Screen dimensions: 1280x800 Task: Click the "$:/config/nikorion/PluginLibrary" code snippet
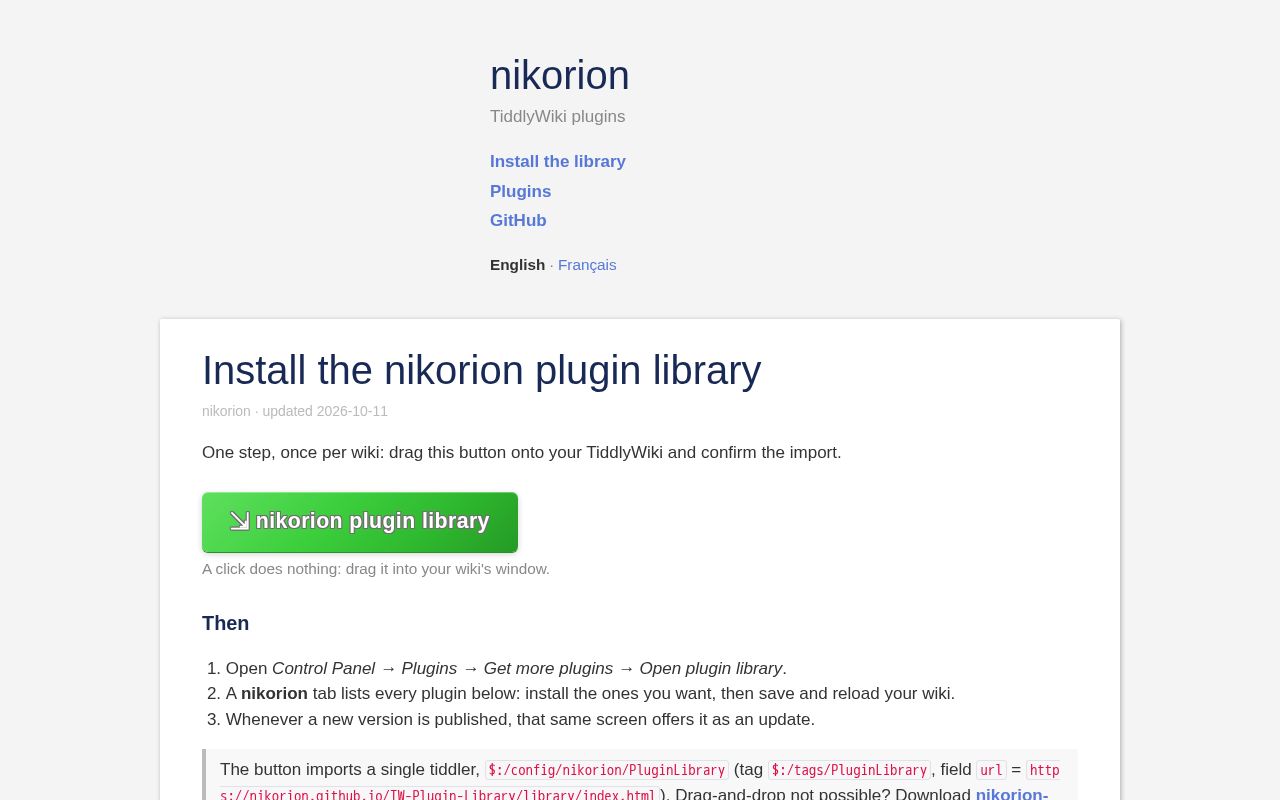click(x=607, y=770)
